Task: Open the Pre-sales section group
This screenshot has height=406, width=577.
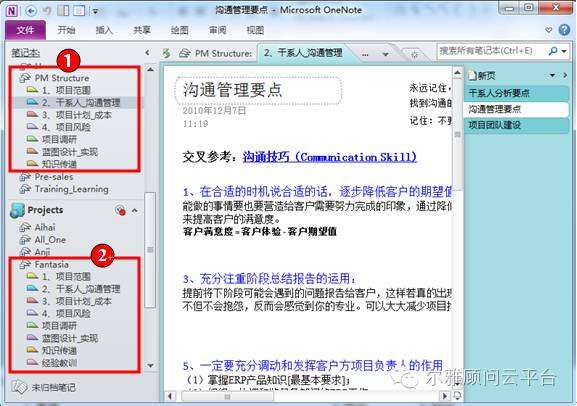Action: pyautogui.click(x=46, y=177)
